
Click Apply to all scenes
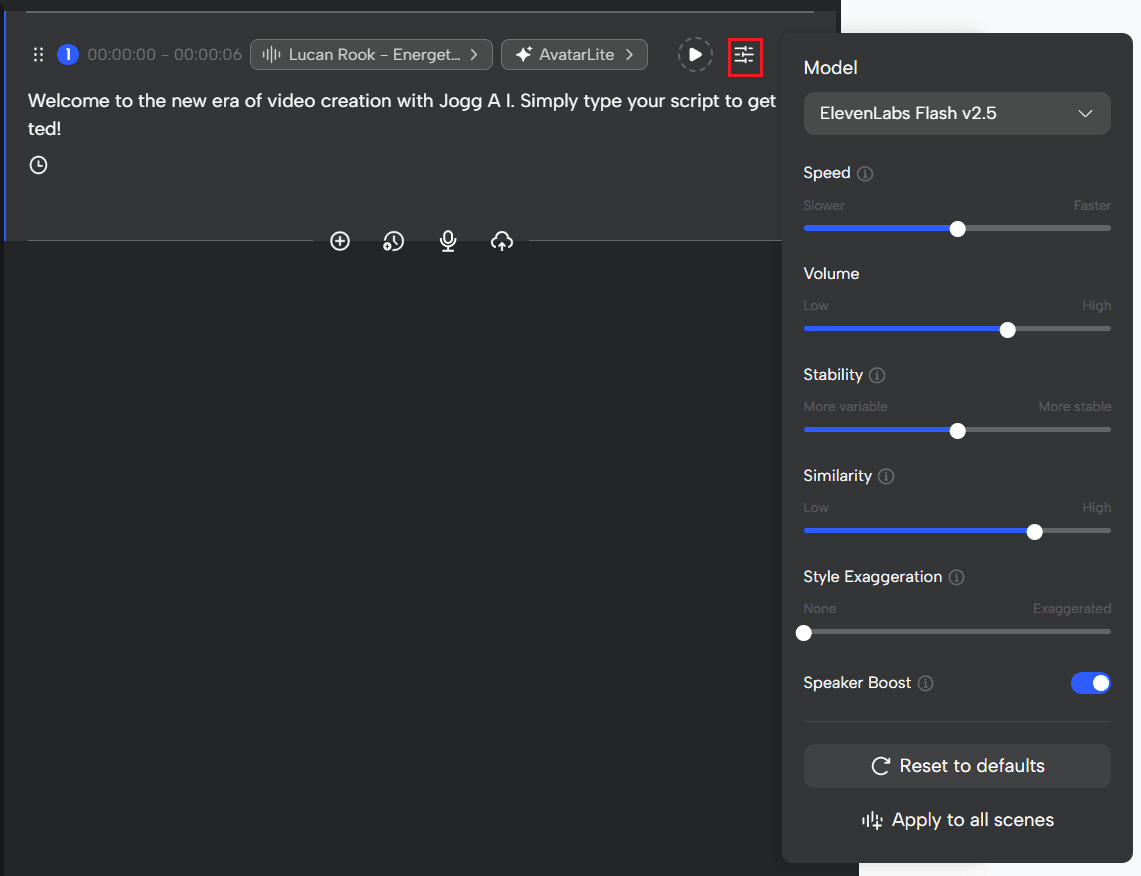[x=957, y=821]
